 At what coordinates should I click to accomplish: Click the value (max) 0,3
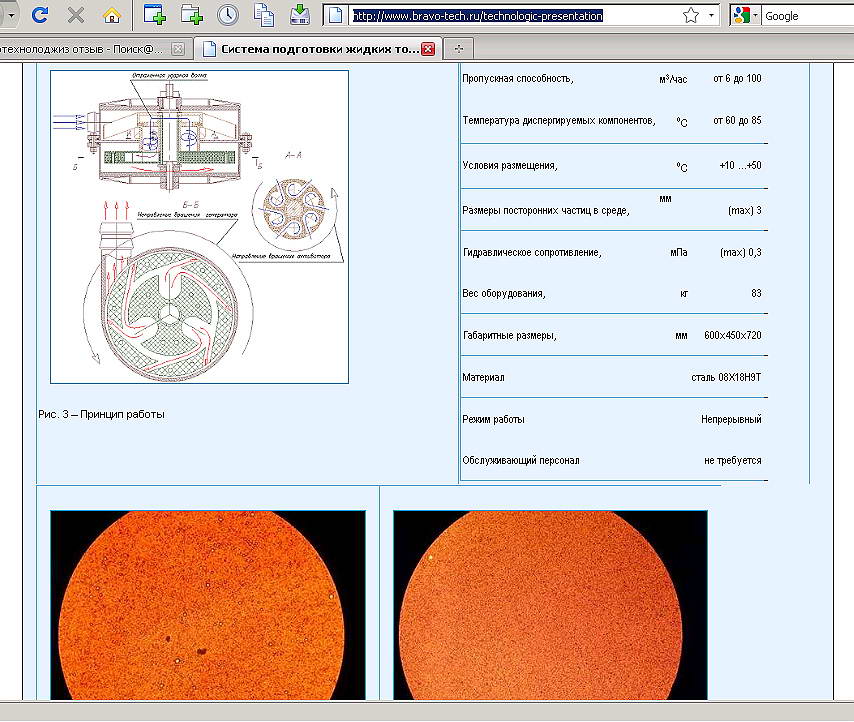coord(741,253)
